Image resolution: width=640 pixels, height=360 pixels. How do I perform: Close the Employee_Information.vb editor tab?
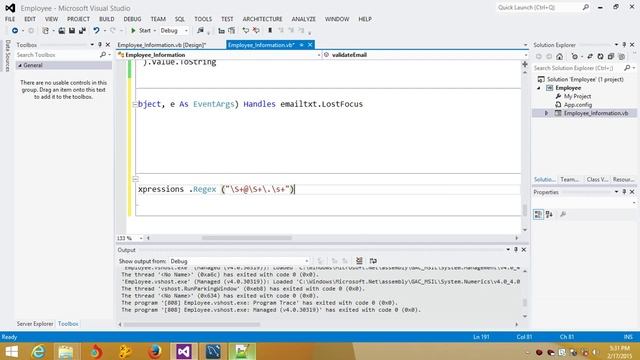[310, 45]
